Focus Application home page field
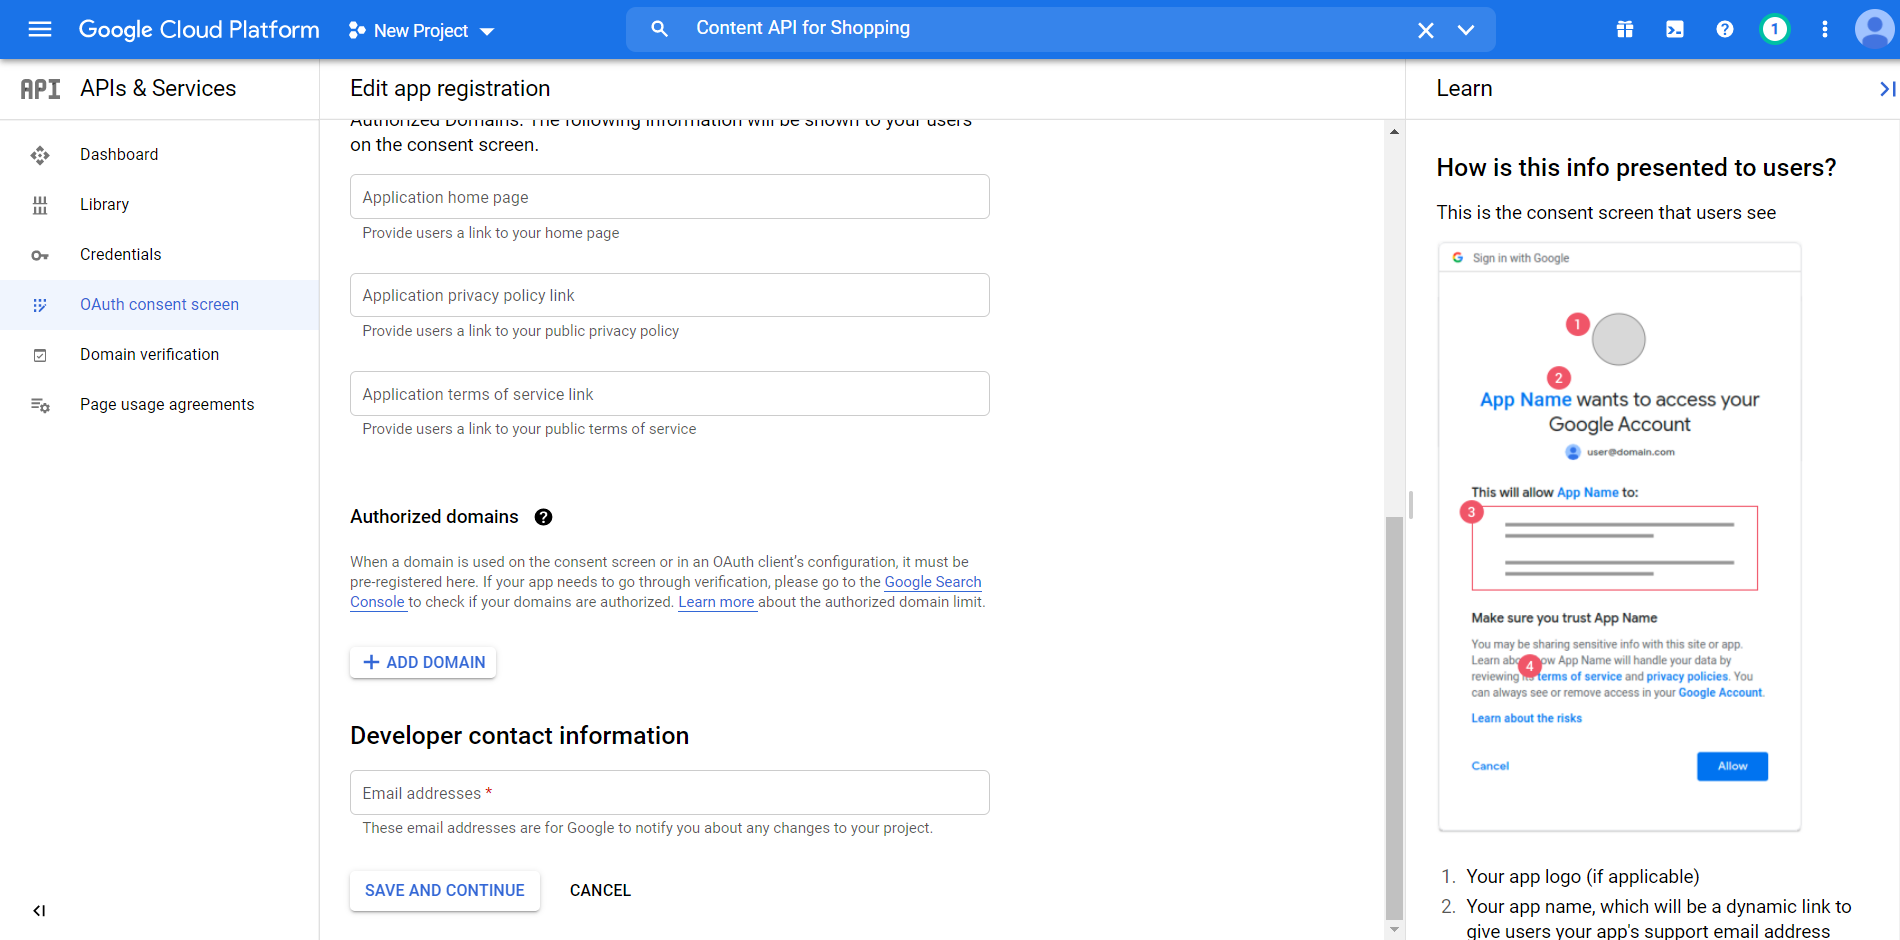 tap(670, 197)
